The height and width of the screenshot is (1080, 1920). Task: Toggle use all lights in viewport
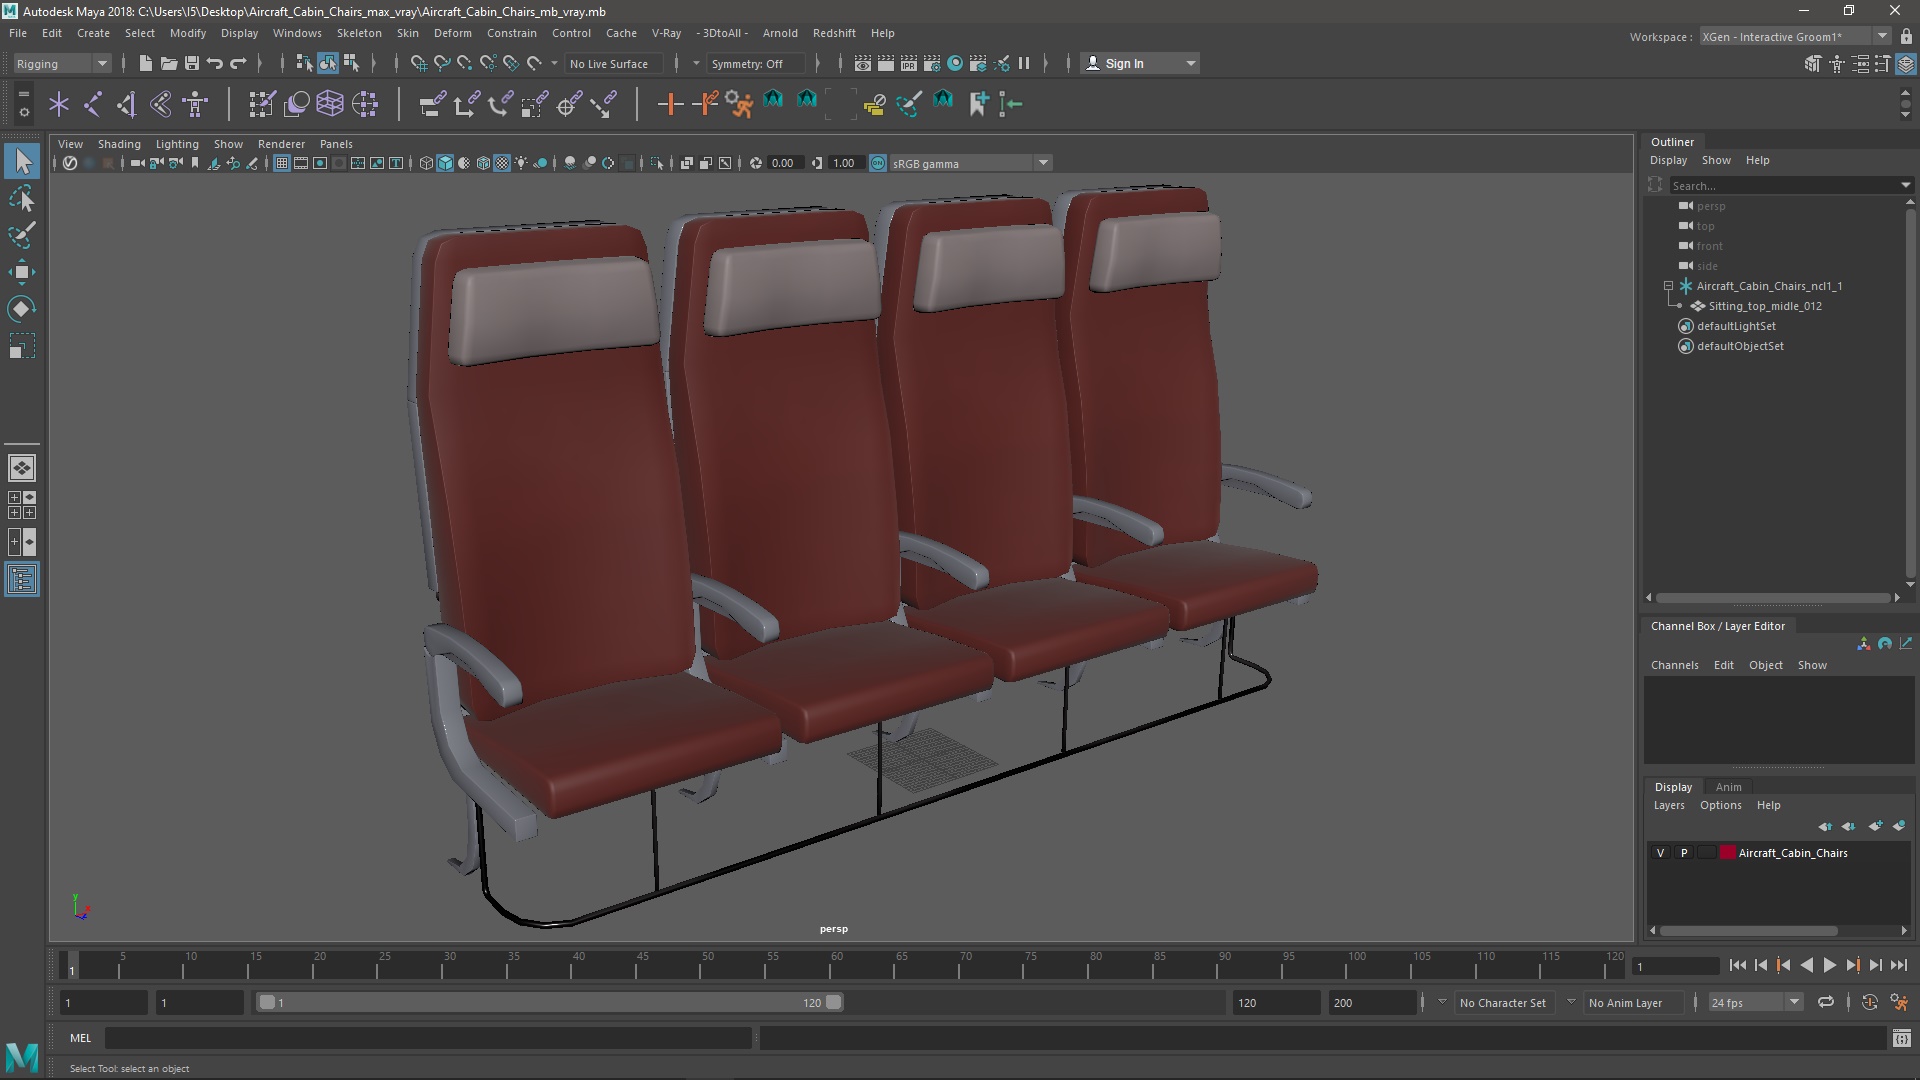click(521, 163)
